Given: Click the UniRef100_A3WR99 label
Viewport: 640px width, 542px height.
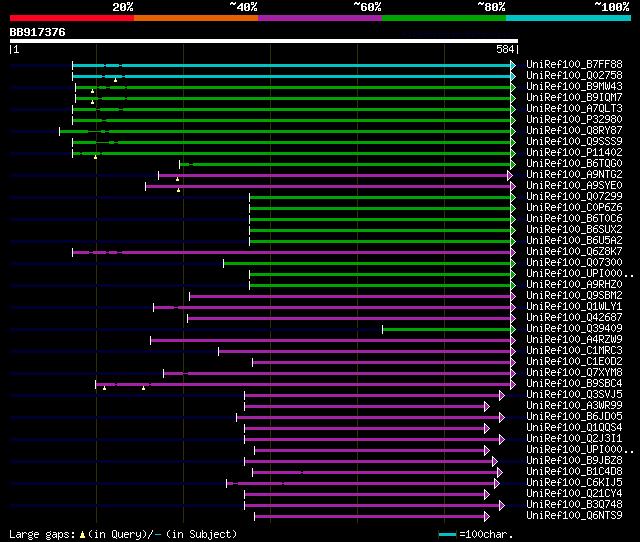Looking at the screenshot, I should click(574, 406).
